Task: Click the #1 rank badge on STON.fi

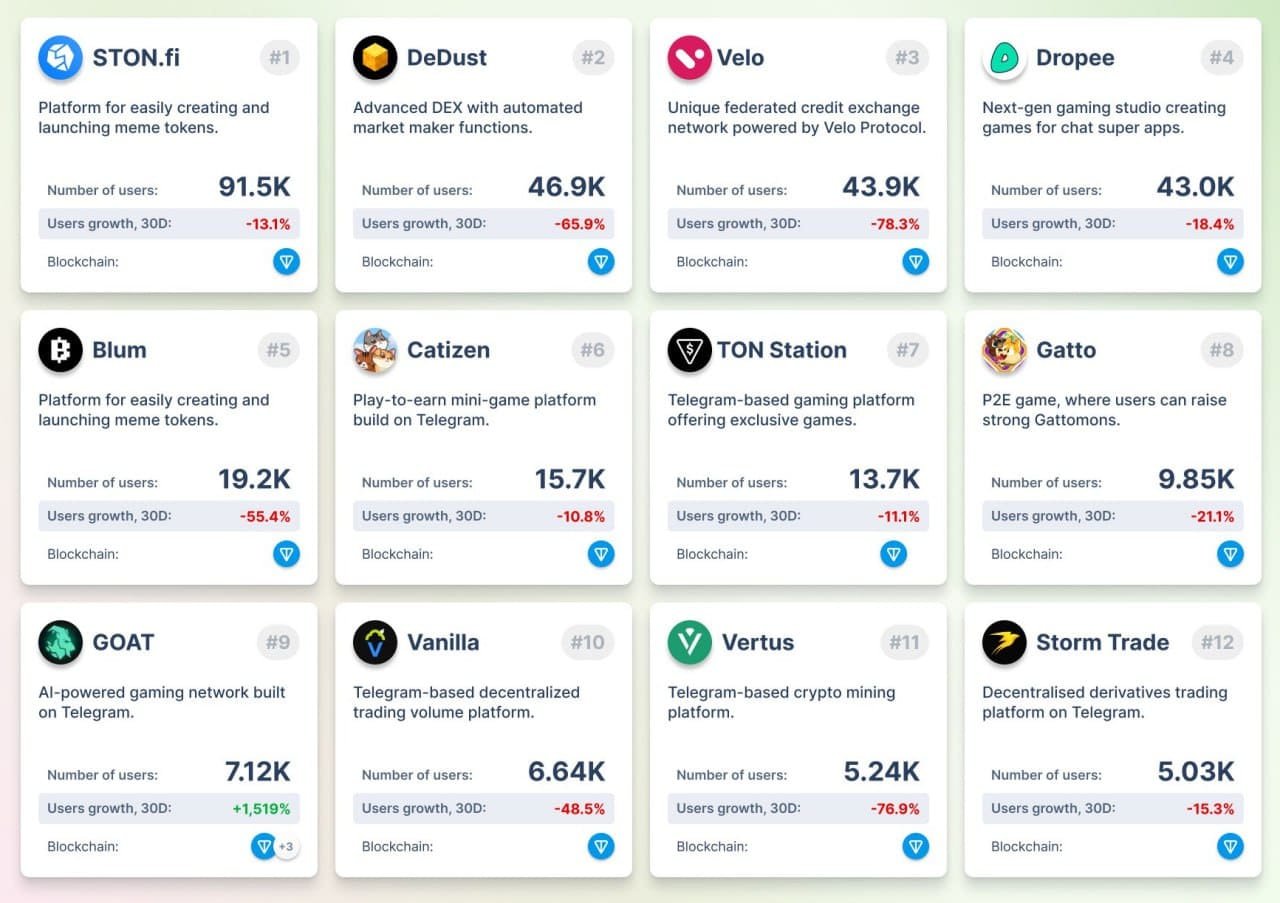Action: click(279, 58)
